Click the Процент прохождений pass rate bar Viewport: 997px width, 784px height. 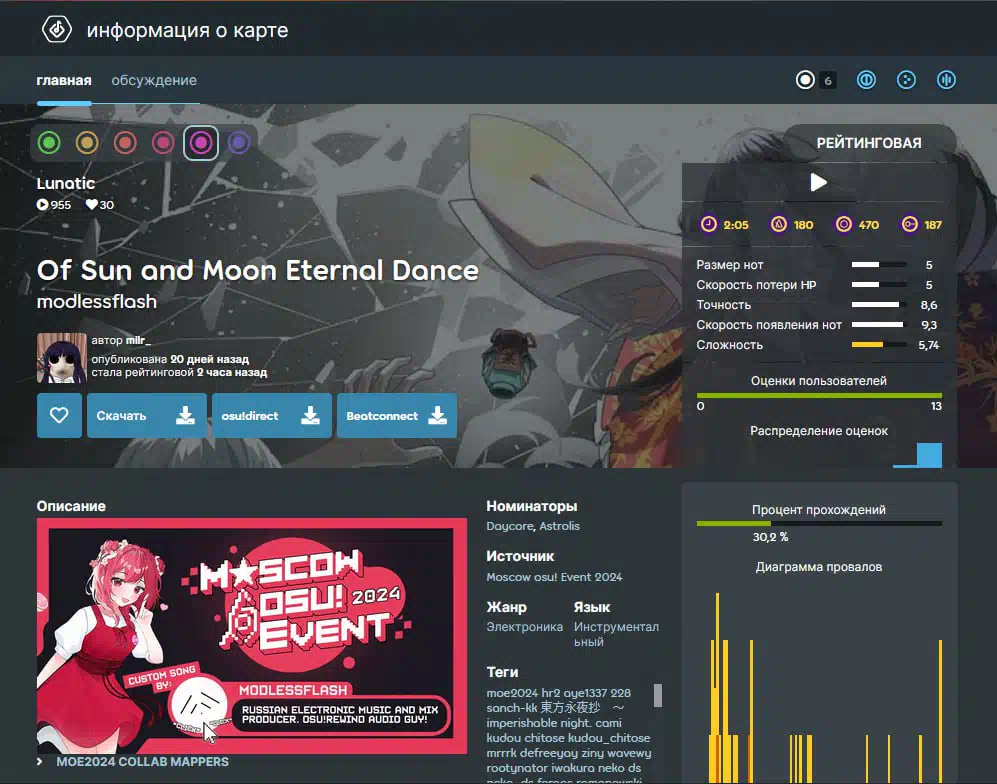click(819, 524)
